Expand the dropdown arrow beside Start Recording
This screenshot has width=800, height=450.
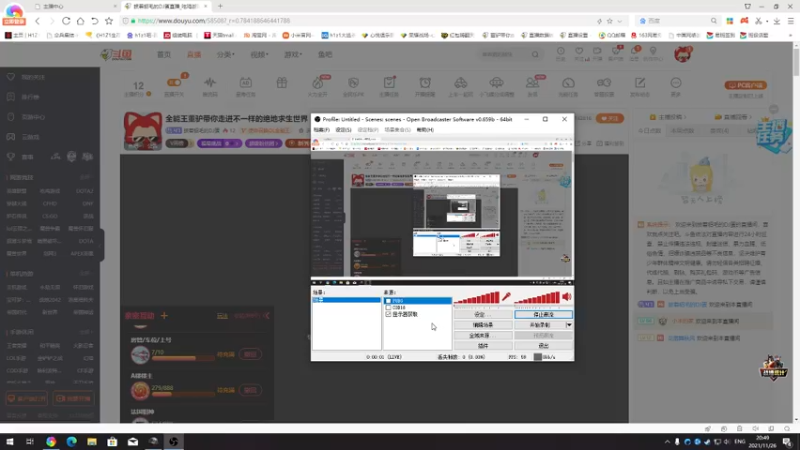569,325
